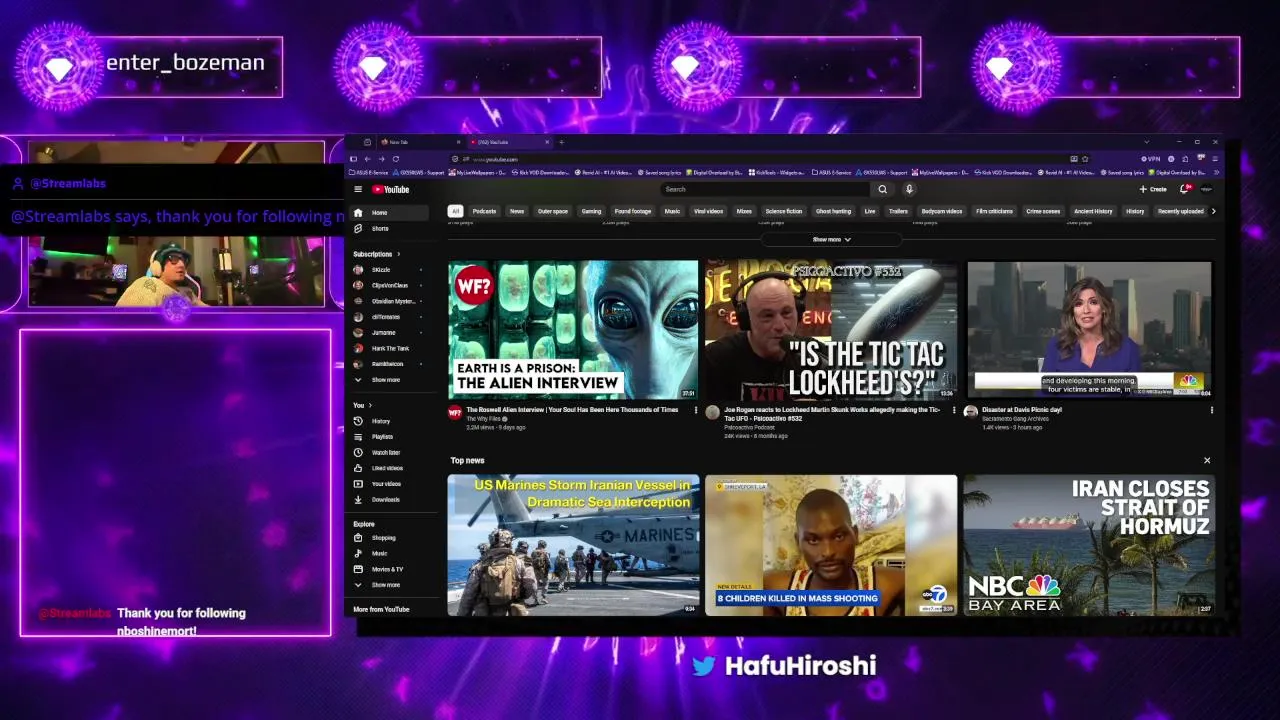The height and width of the screenshot is (720, 1280).
Task: Open Home in the sidebar
Action: tap(390, 213)
